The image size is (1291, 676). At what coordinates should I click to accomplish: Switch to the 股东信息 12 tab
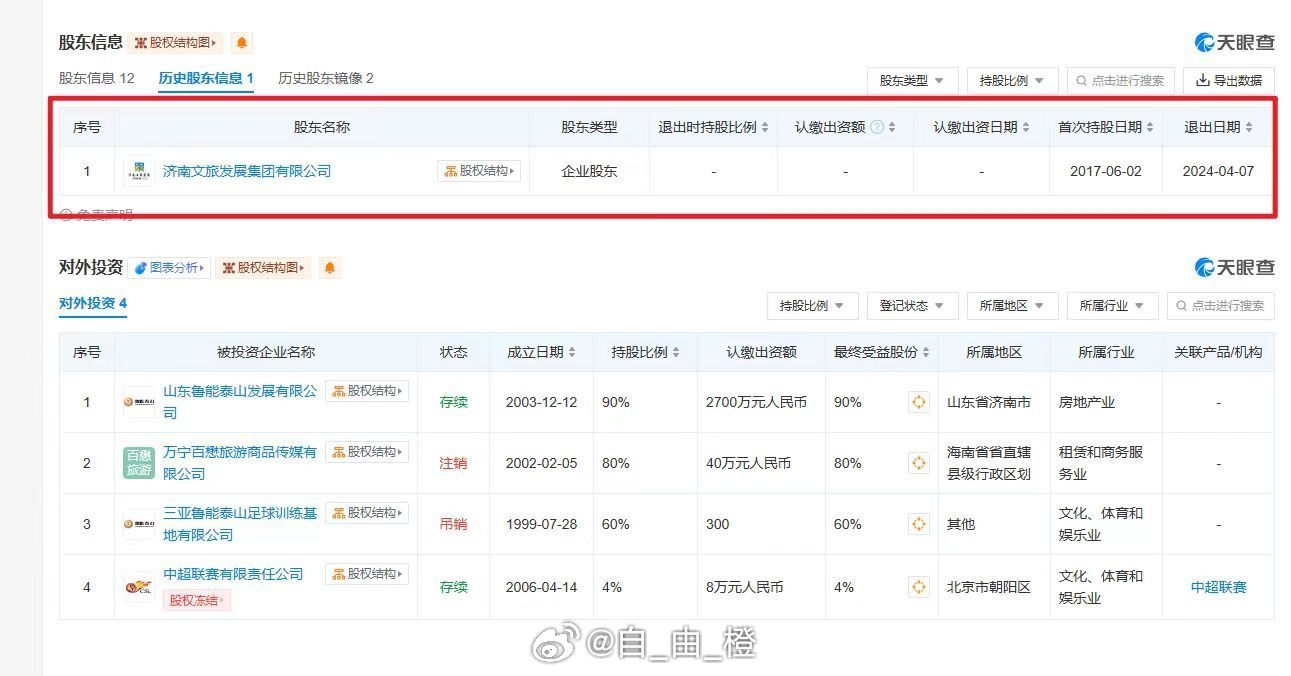click(96, 78)
